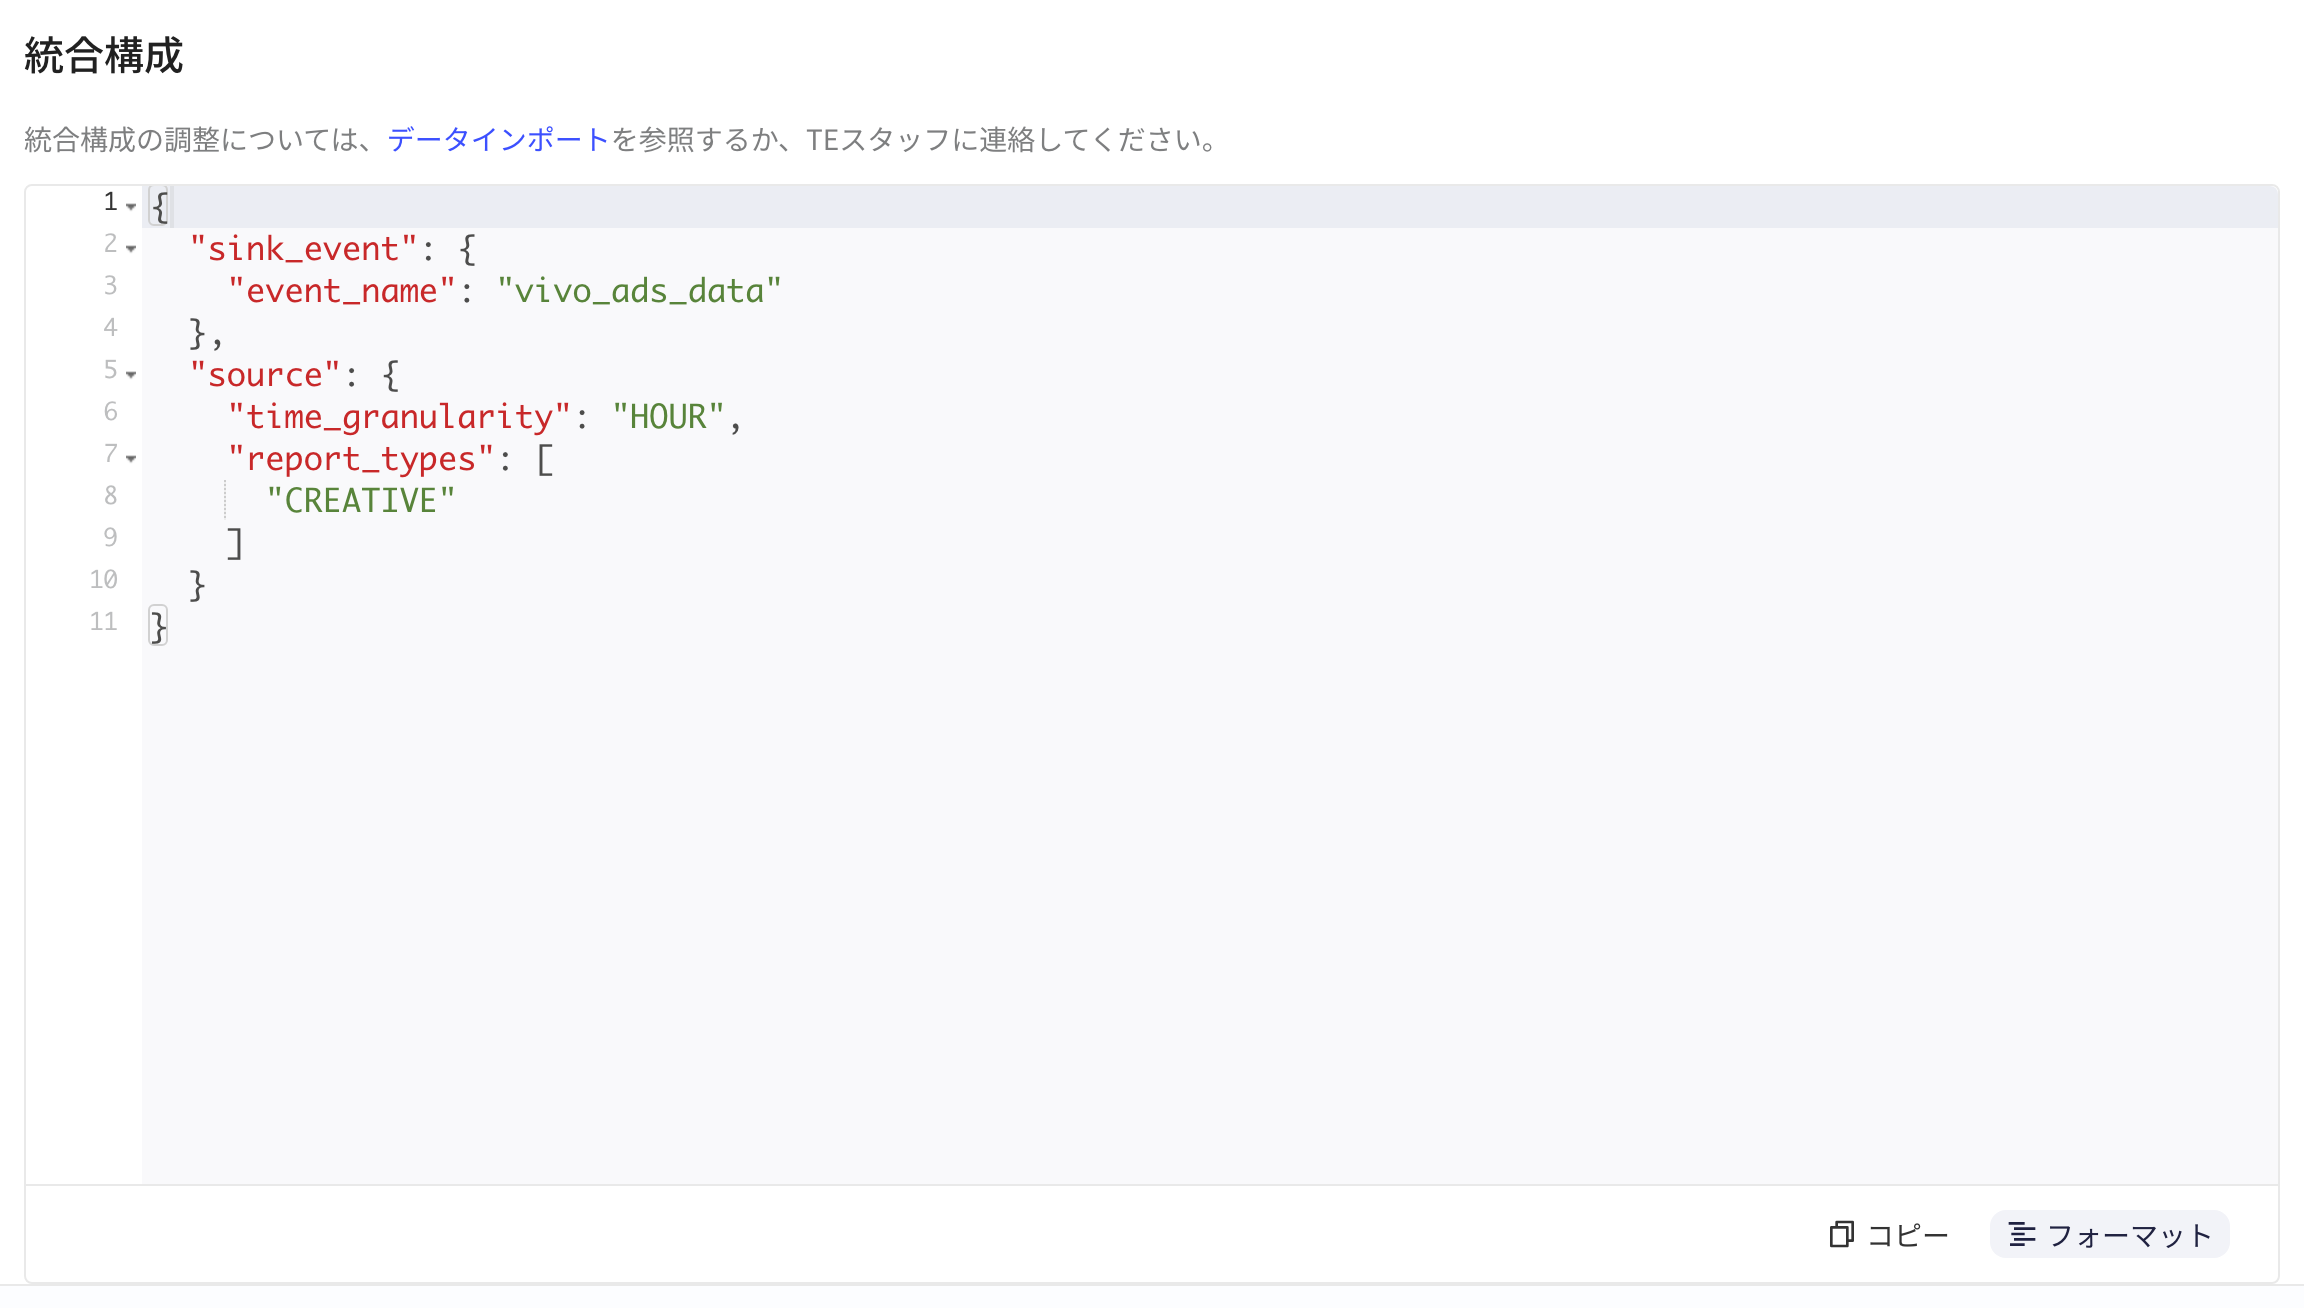
Task: Open the データインポート link
Action: (x=498, y=139)
